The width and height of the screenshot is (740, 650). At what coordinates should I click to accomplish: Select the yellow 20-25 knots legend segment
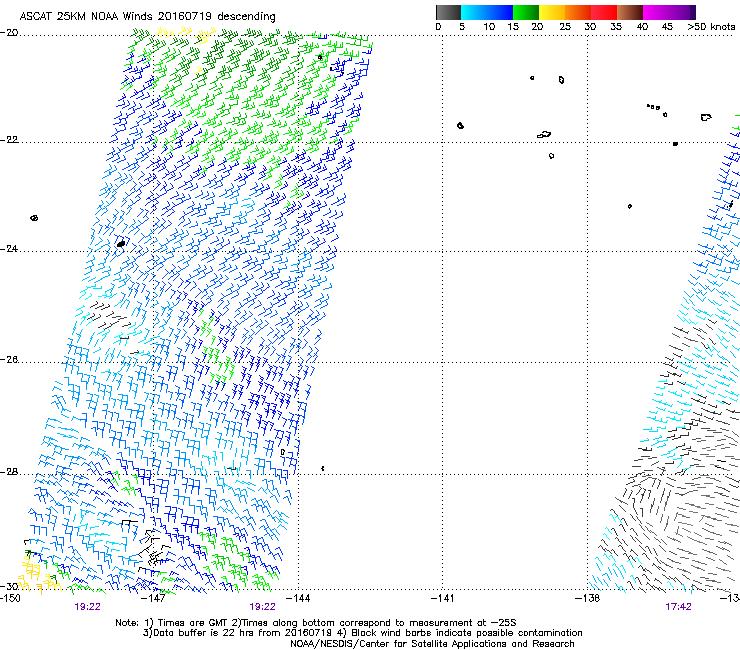pyautogui.click(x=552, y=12)
